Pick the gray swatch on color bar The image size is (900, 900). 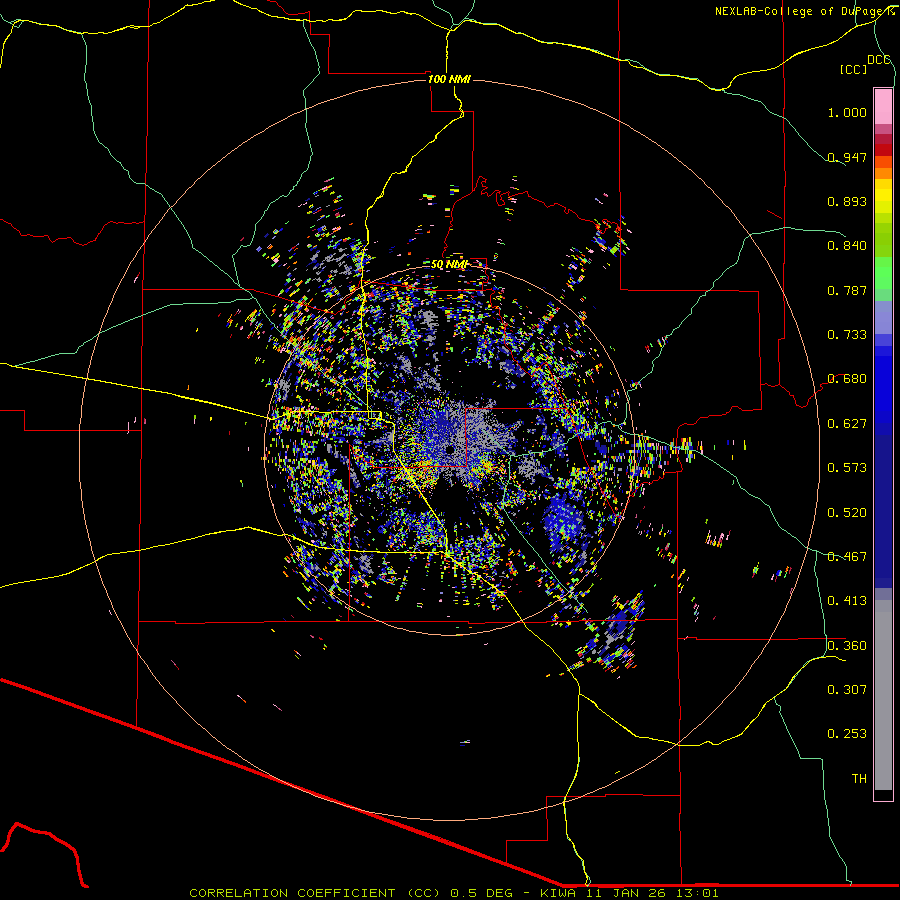pos(883,695)
